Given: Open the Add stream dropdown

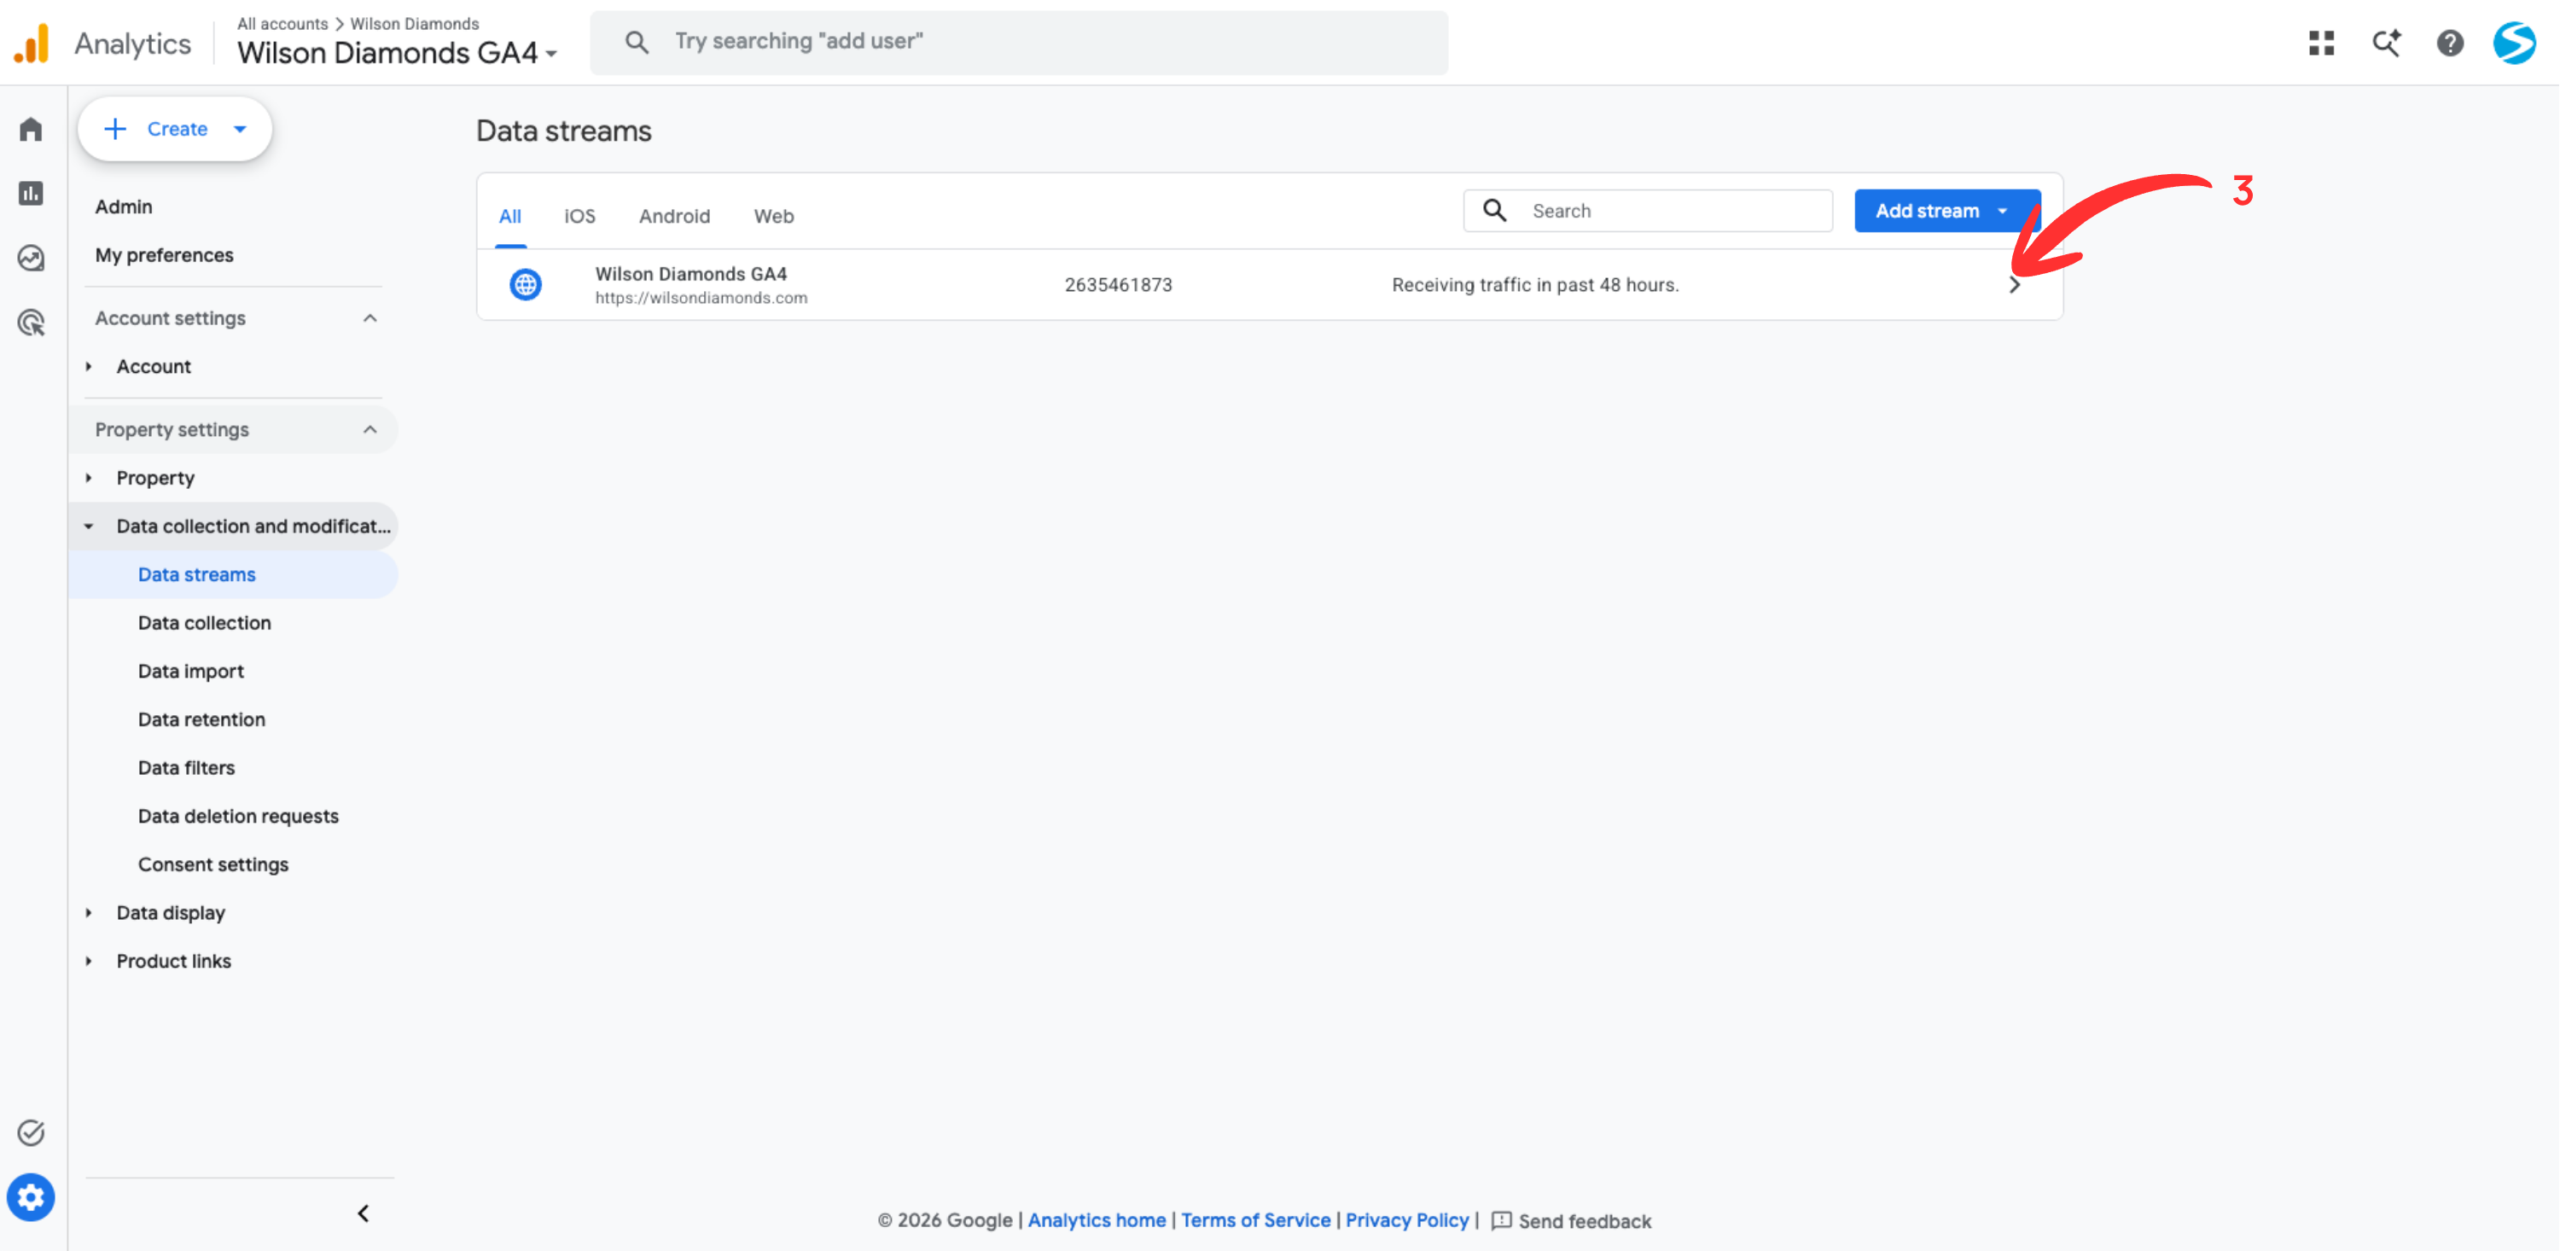Looking at the screenshot, I should tap(1947, 210).
